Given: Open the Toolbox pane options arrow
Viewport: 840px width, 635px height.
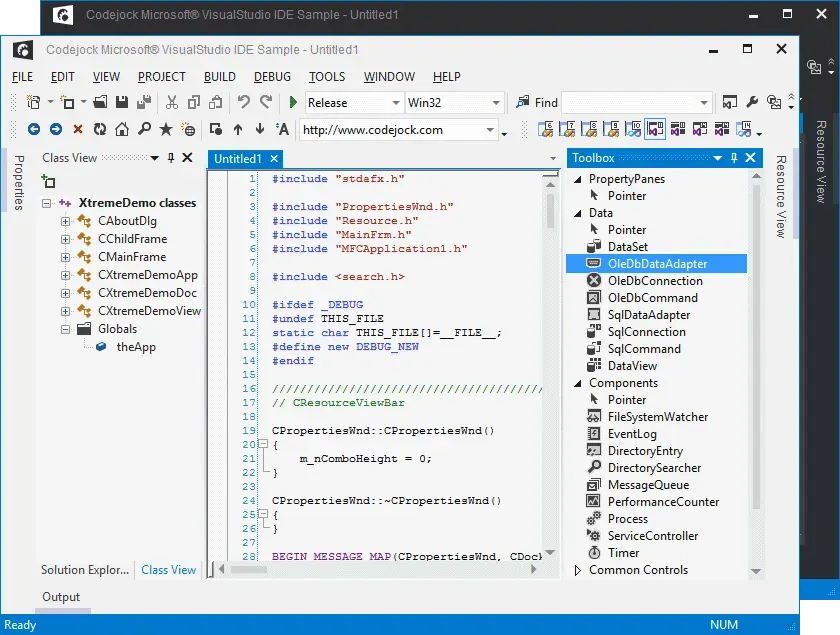Looking at the screenshot, I should click(x=718, y=158).
